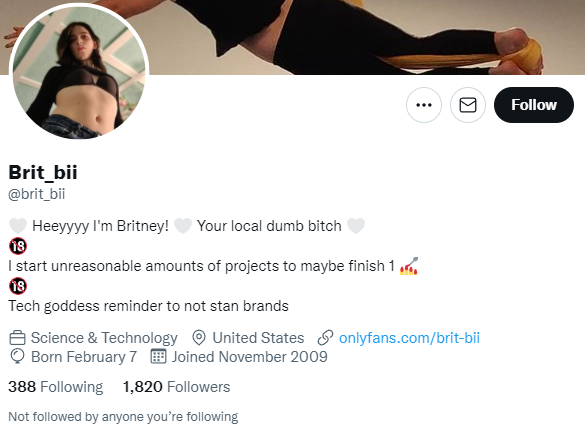Open the onlyfans.com/brit-bii link
Screen dimensions: 585x432
(x=409, y=338)
